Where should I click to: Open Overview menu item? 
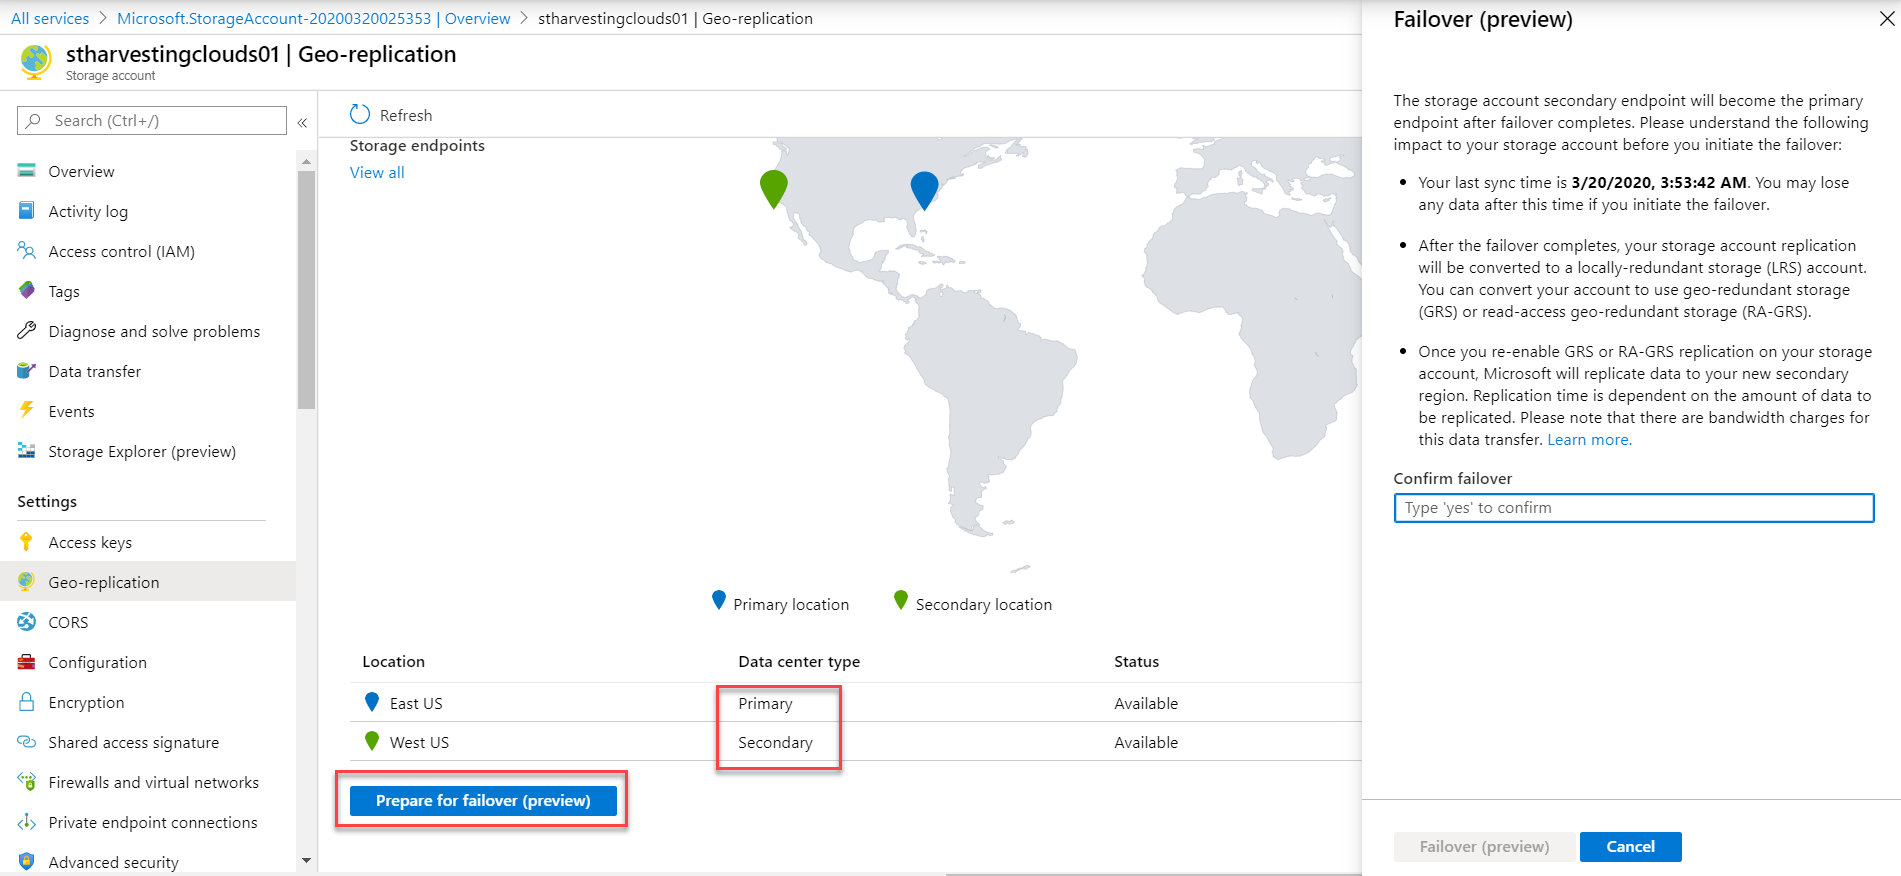[148, 171]
